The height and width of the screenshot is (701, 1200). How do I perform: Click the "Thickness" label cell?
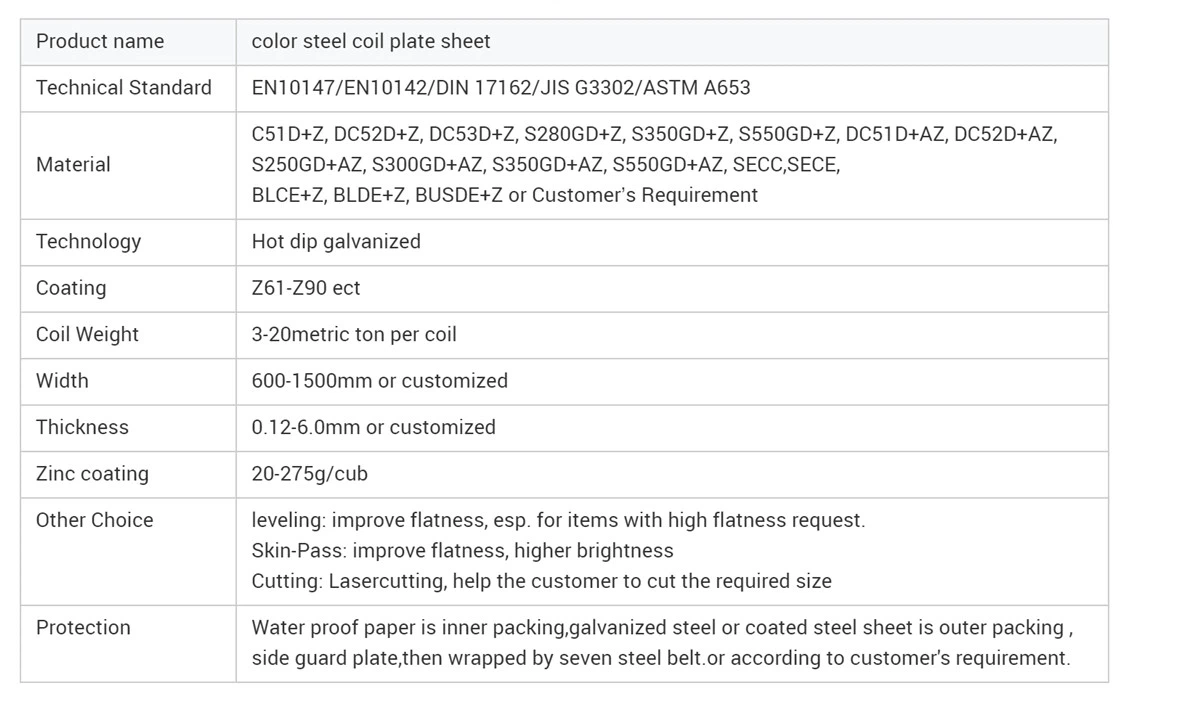(x=82, y=428)
